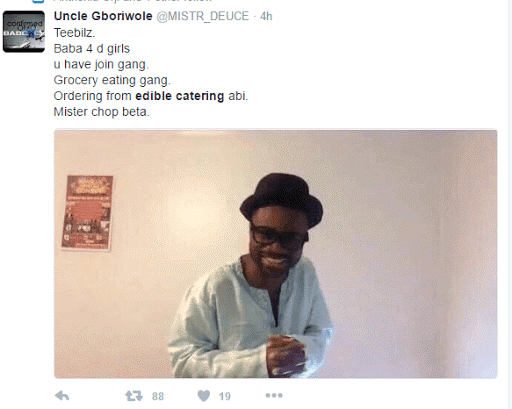Like the tweet with the heart icon
Screen dimensions: 512x409
(x=204, y=396)
